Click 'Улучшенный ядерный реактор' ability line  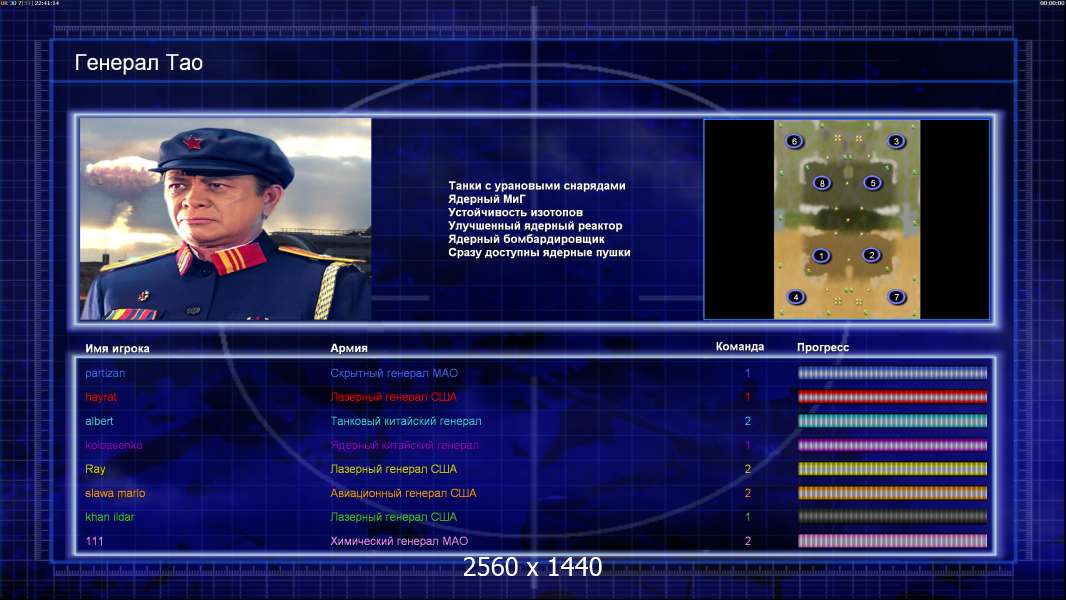click(535, 226)
